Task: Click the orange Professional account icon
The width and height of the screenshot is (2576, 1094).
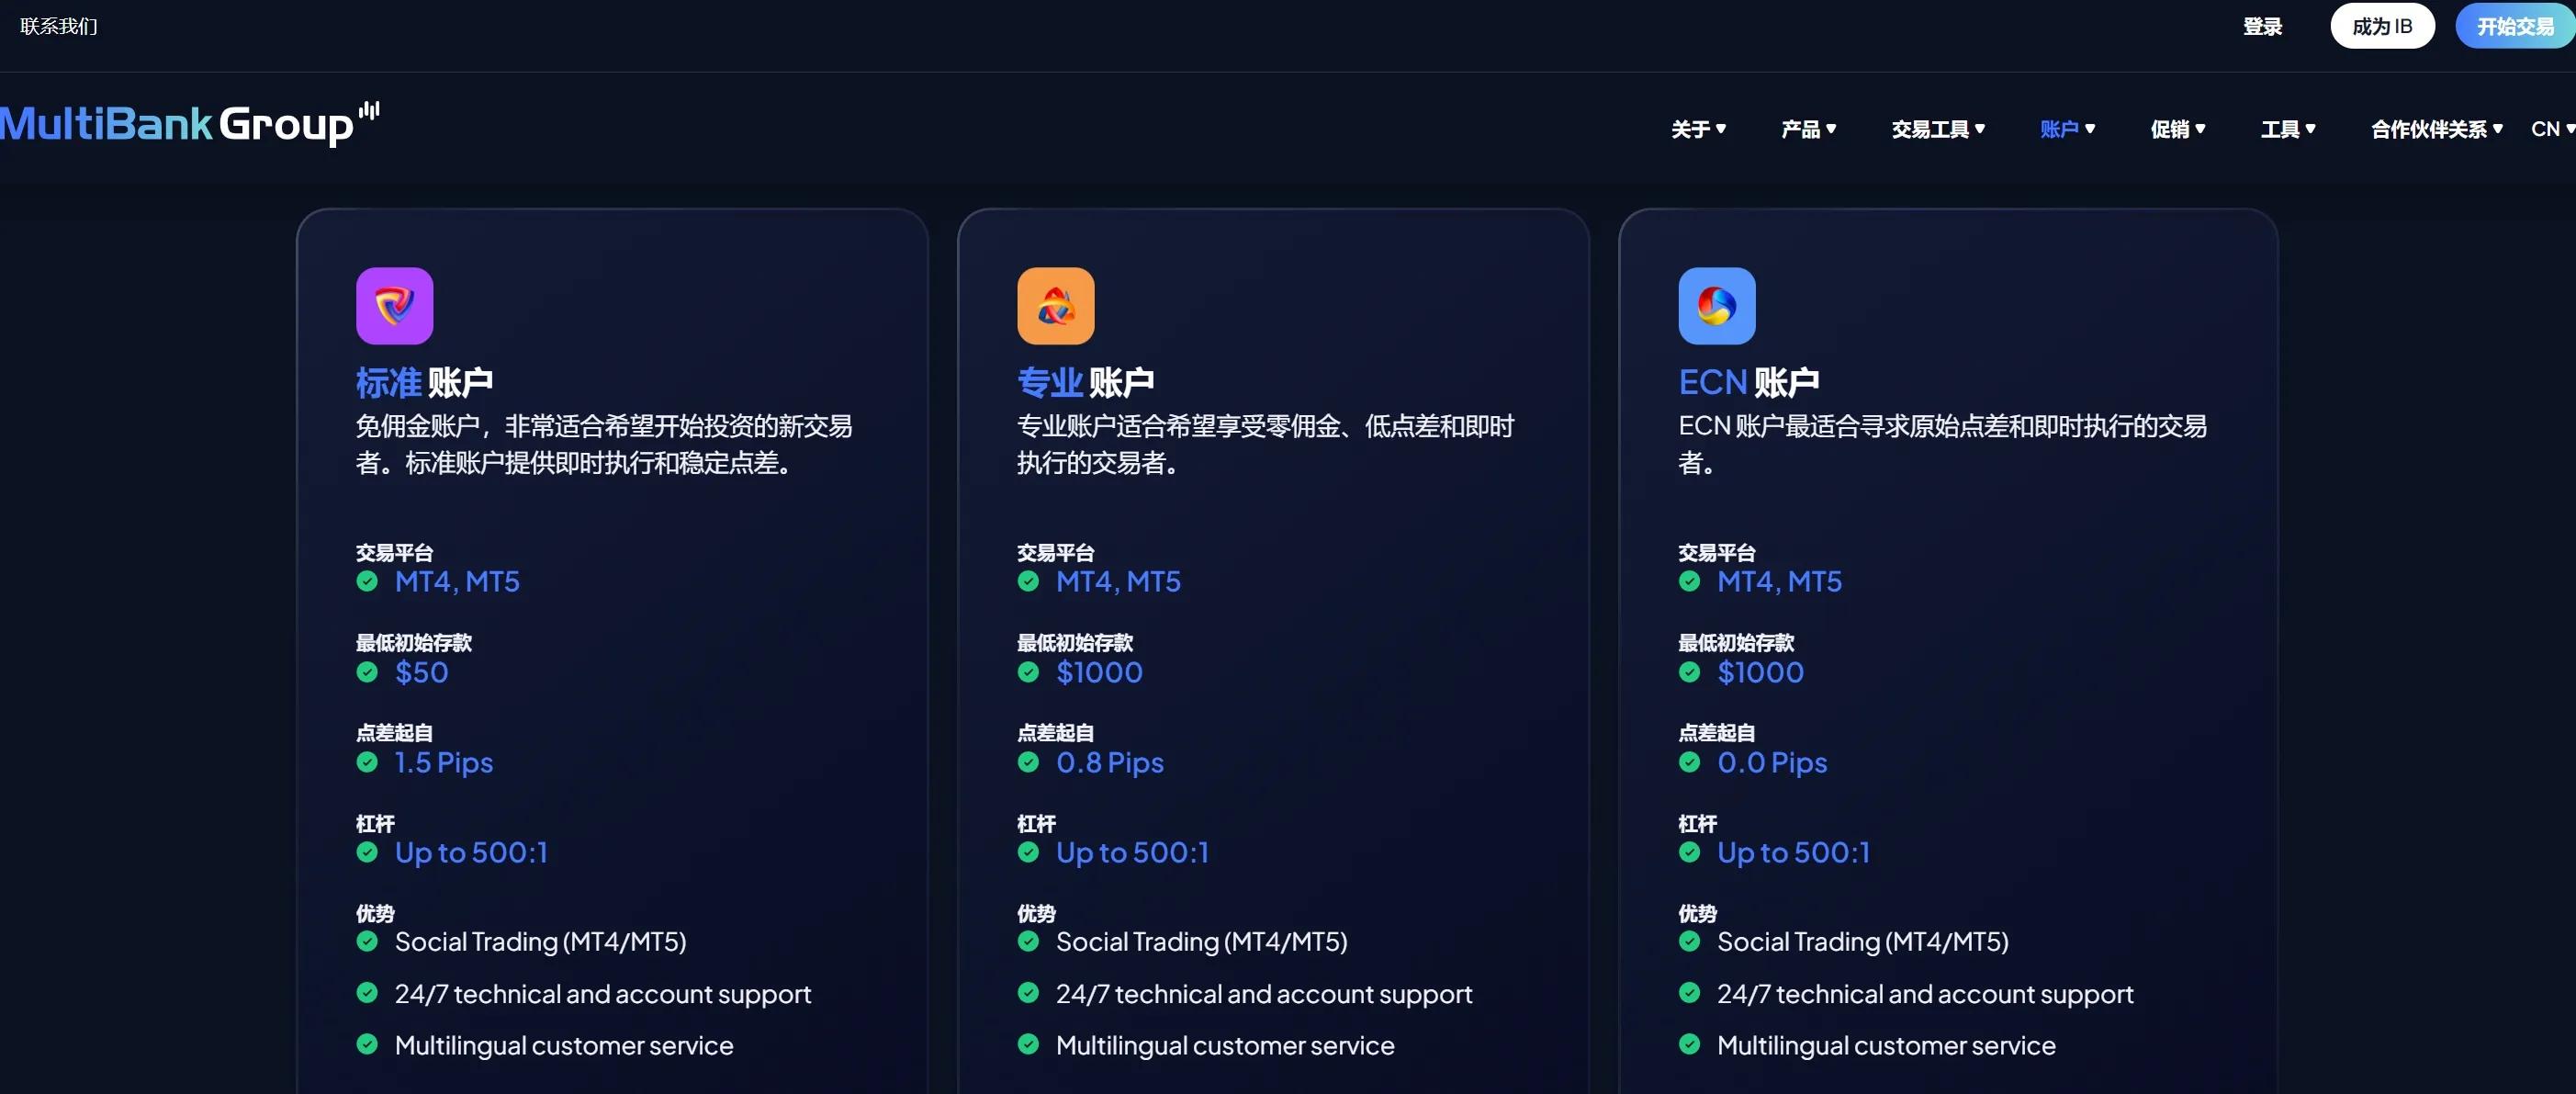Action: 1055,305
